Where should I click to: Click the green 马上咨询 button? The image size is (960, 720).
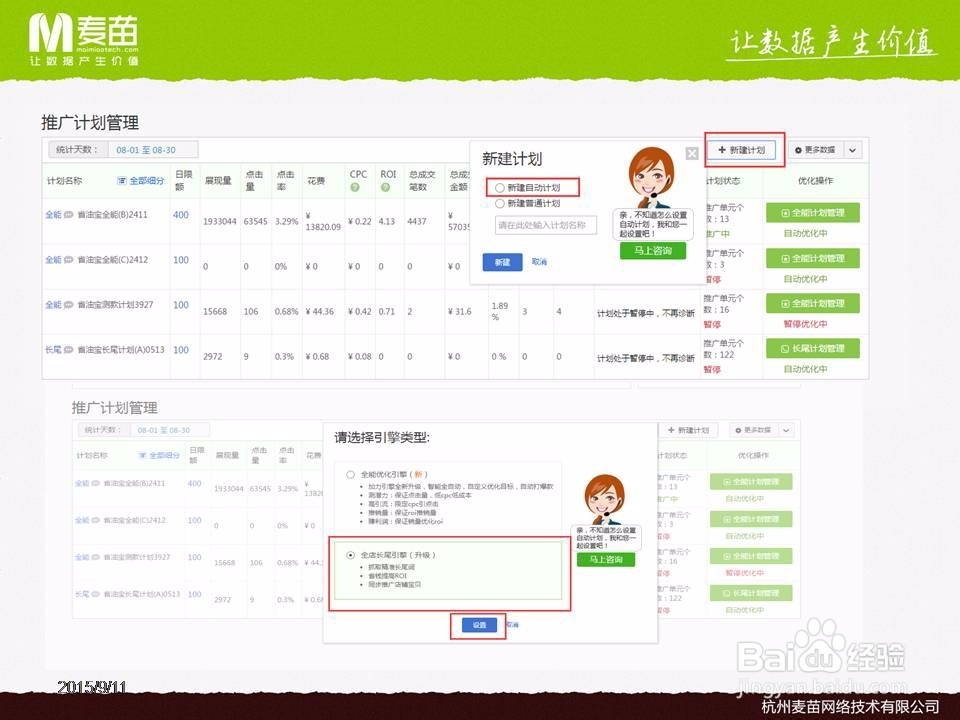click(x=651, y=251)
